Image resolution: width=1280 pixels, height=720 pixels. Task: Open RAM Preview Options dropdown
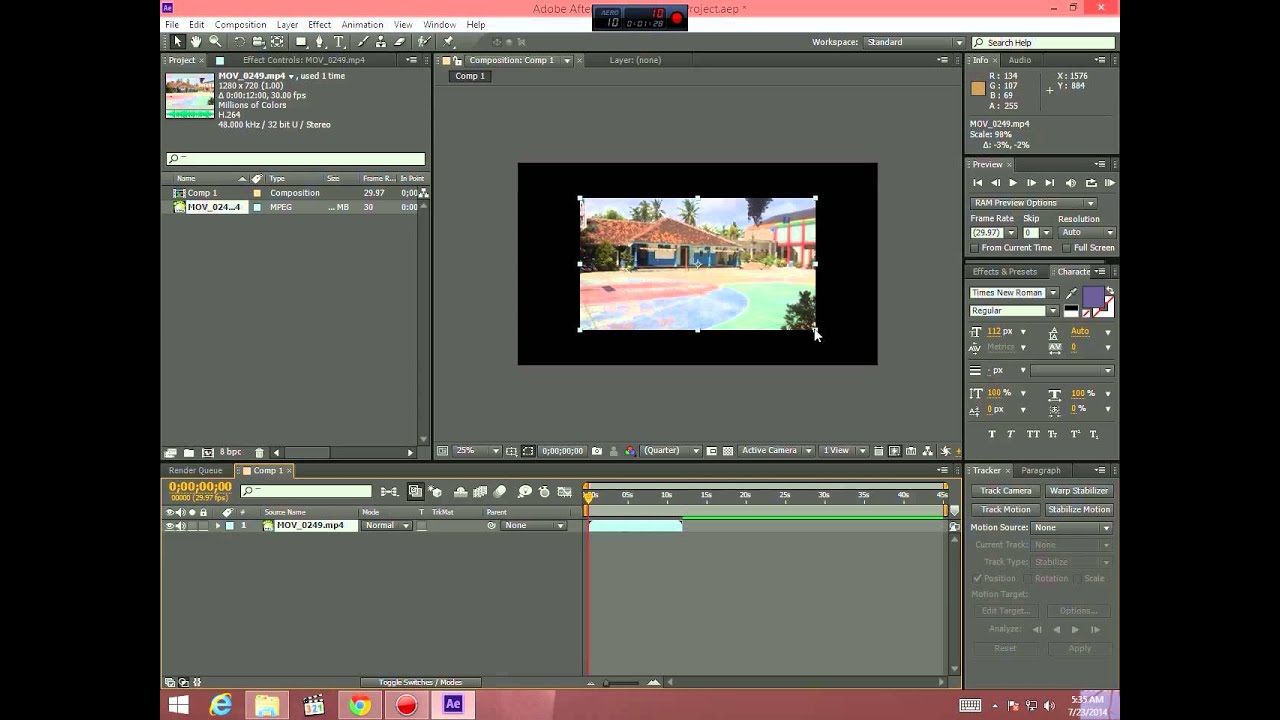coord(1034,203)
